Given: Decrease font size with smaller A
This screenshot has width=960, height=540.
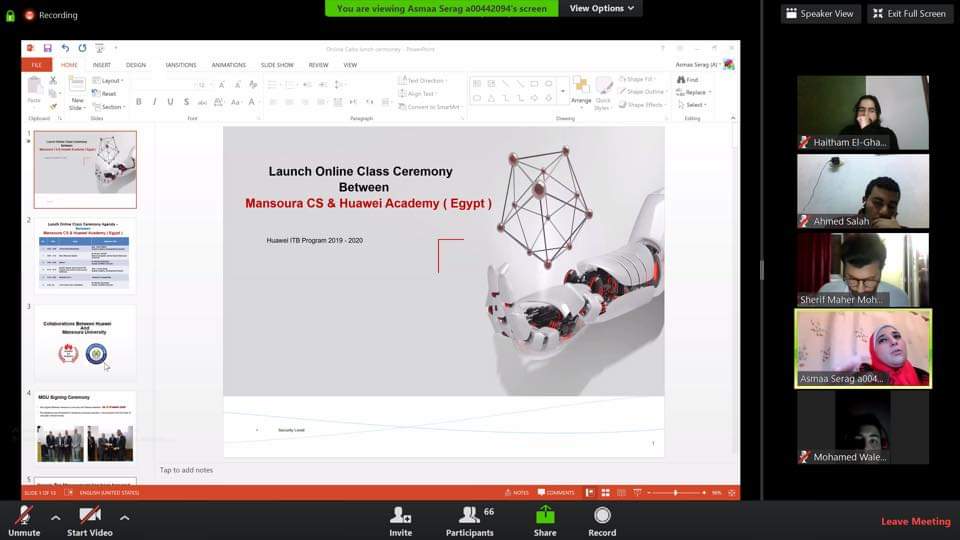Looking at the screenshot, I should point(236,84).
